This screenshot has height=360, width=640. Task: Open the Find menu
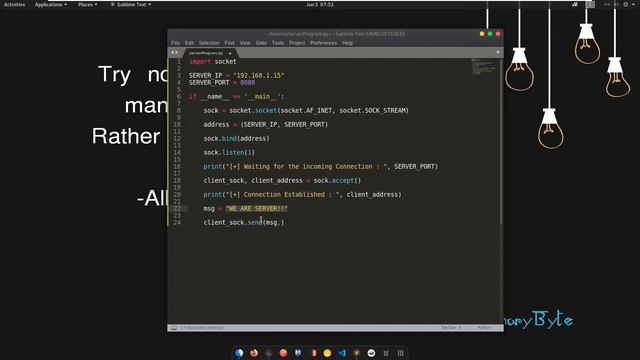click(229, 43)
